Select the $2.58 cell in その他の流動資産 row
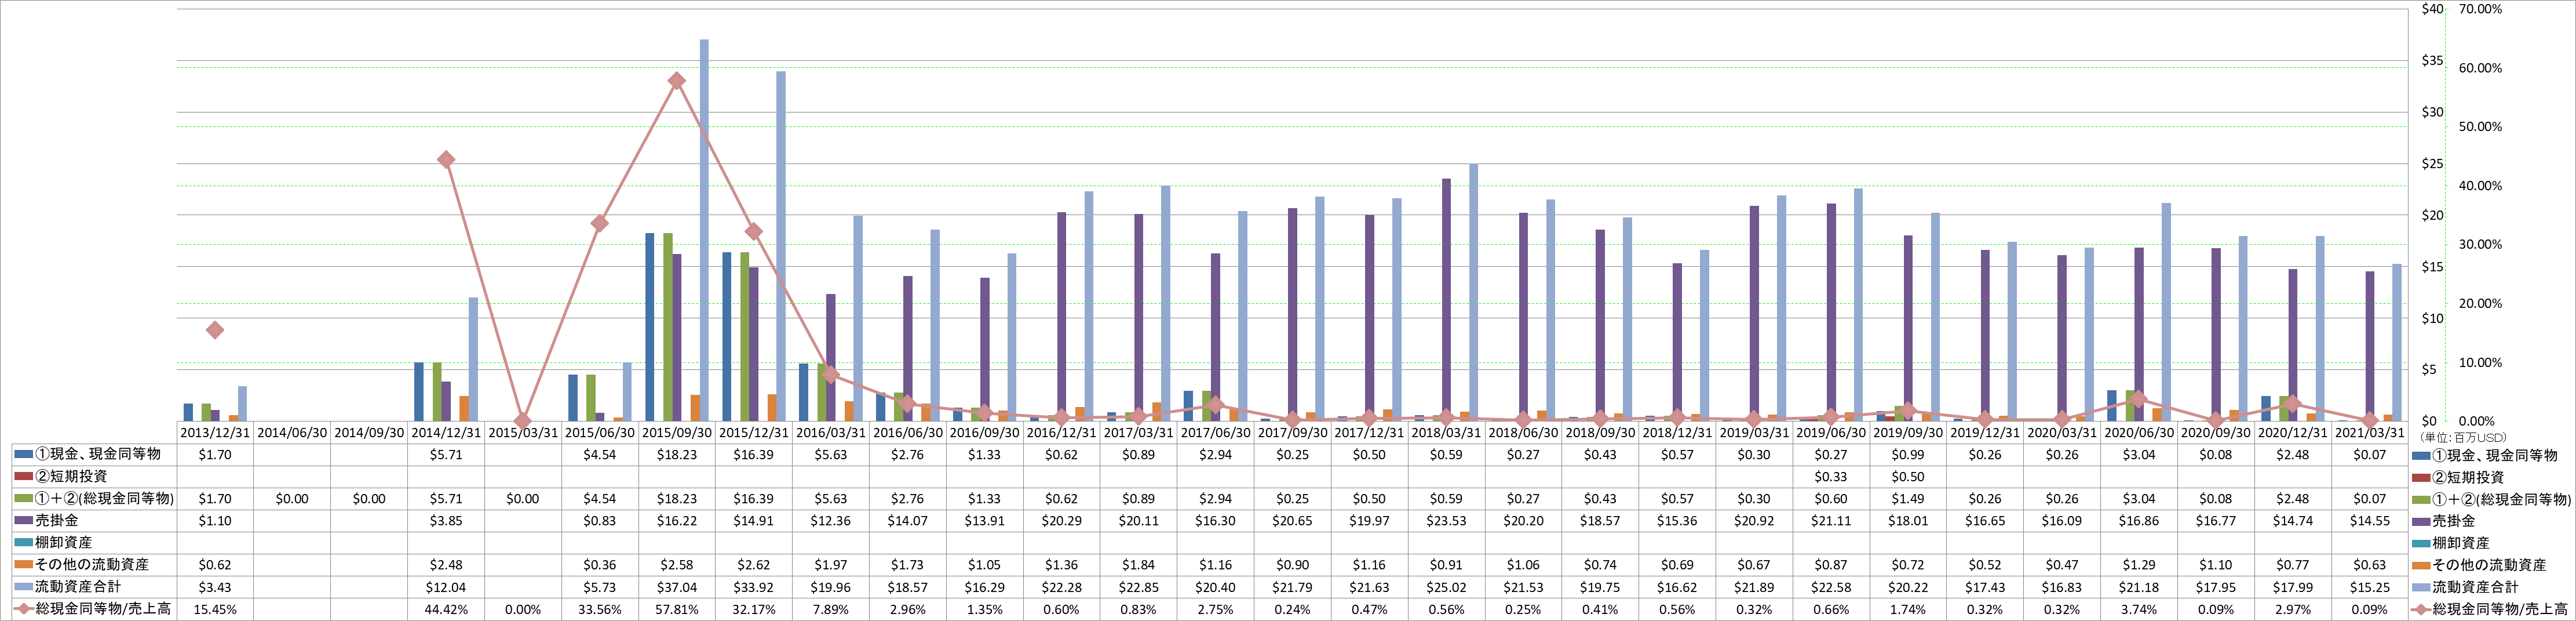Screen dimensions: 2576x621 point(677,565)
